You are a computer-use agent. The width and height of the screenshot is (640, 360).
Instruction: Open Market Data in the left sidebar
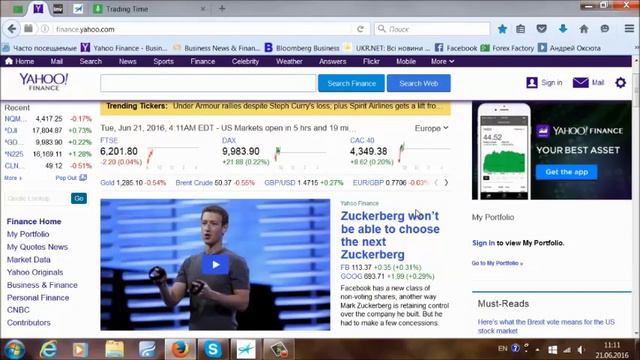(x=29, y=259)
